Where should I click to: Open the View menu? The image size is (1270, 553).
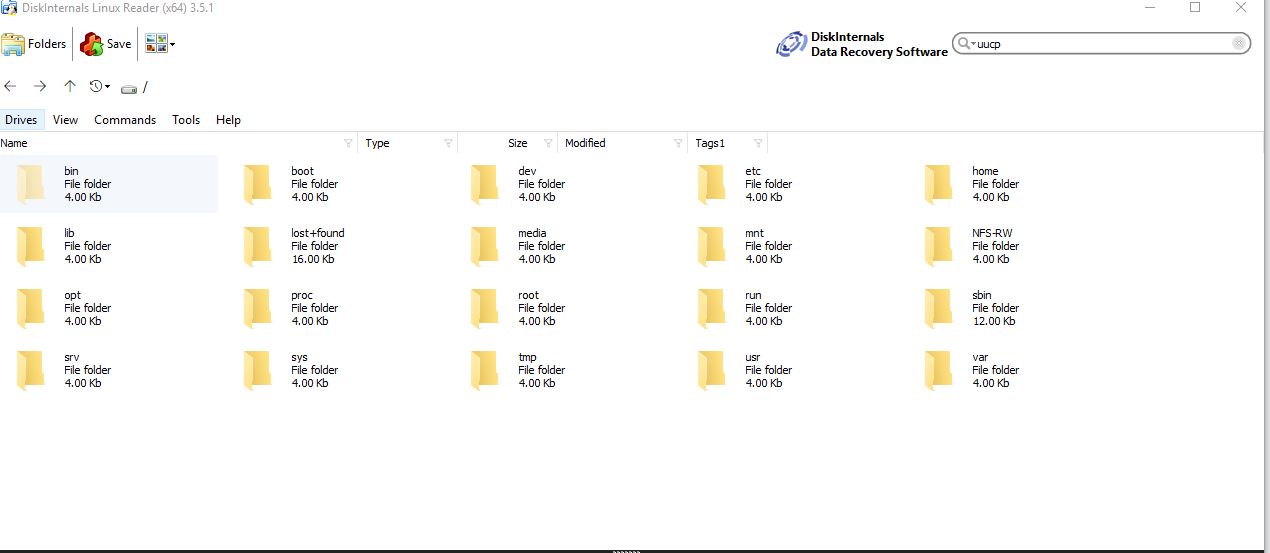click(x=65, y=120)
